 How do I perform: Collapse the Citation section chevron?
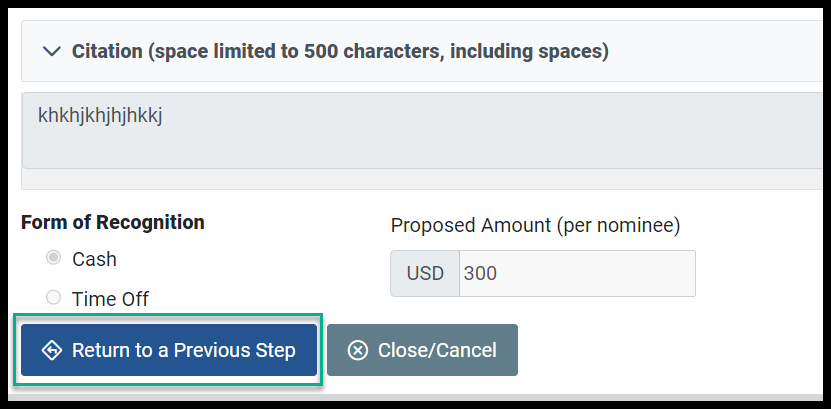click(x=51, y=51)
